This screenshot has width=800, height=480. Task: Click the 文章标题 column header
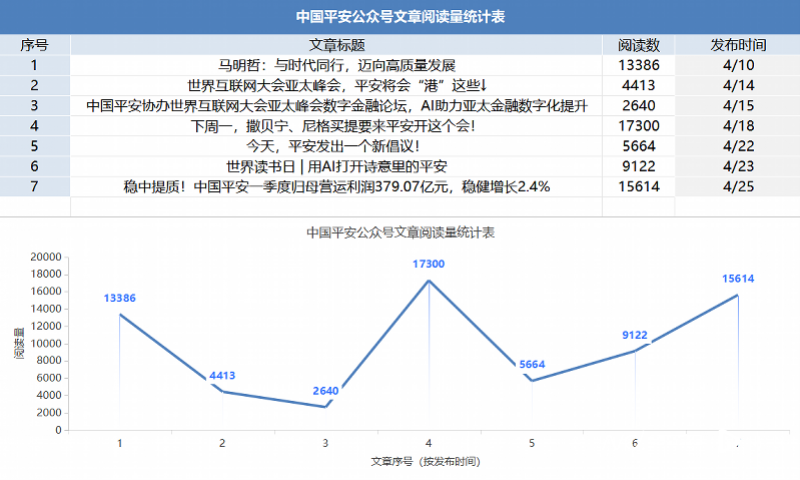click(x=337, y=45)
